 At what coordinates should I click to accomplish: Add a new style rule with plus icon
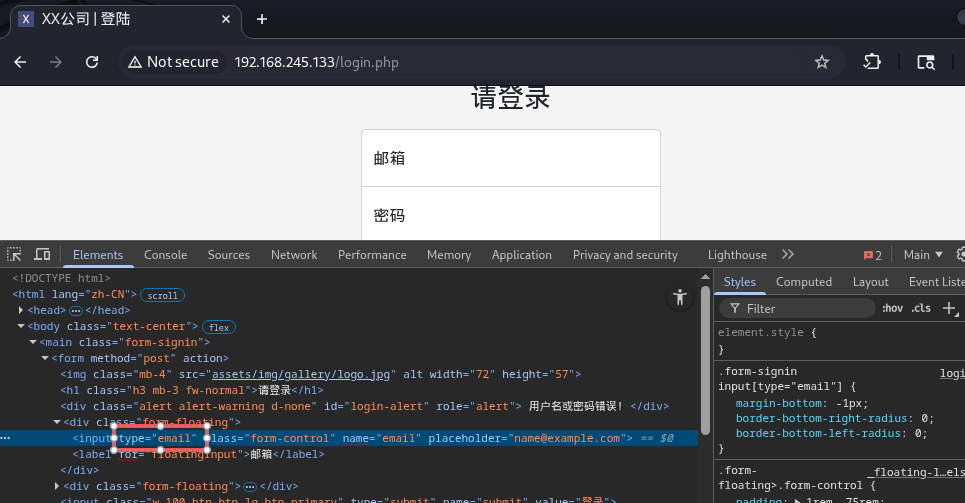[x=949, y=308]
